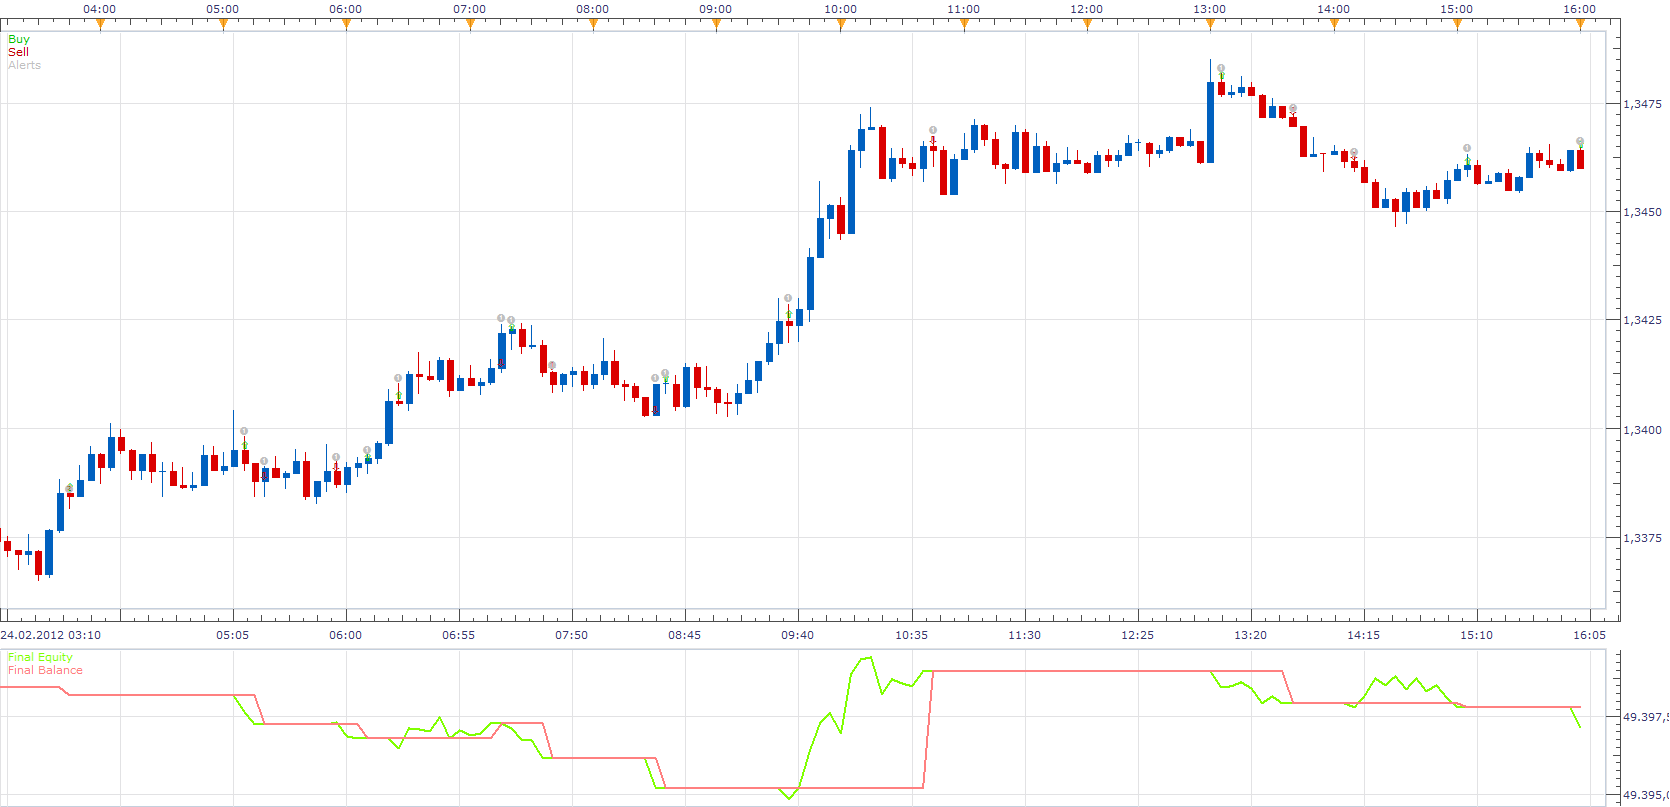Click the orange marker under 08:00

[x=593, y=25]
